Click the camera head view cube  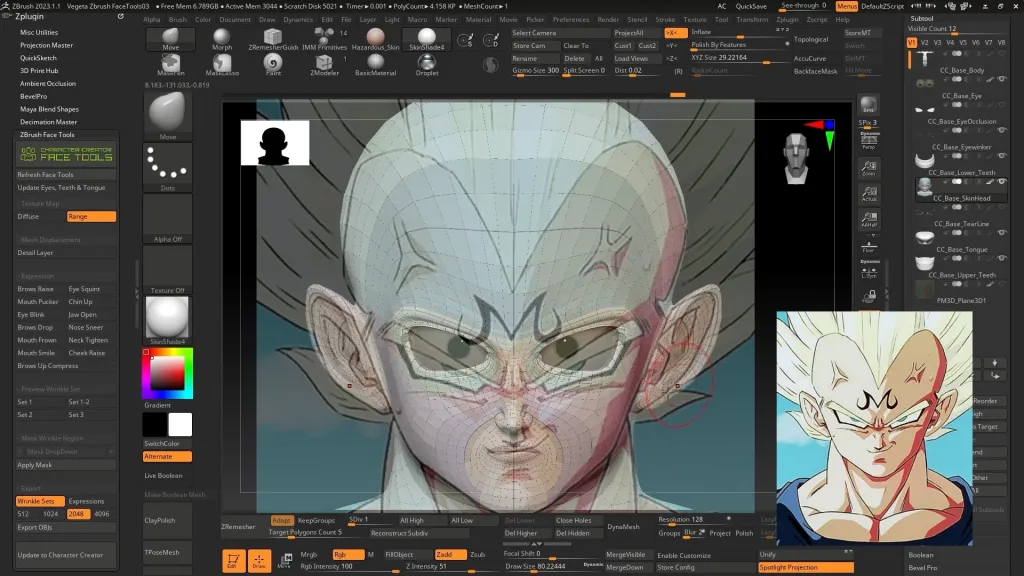pyautogui.click(x=796, y=158)
